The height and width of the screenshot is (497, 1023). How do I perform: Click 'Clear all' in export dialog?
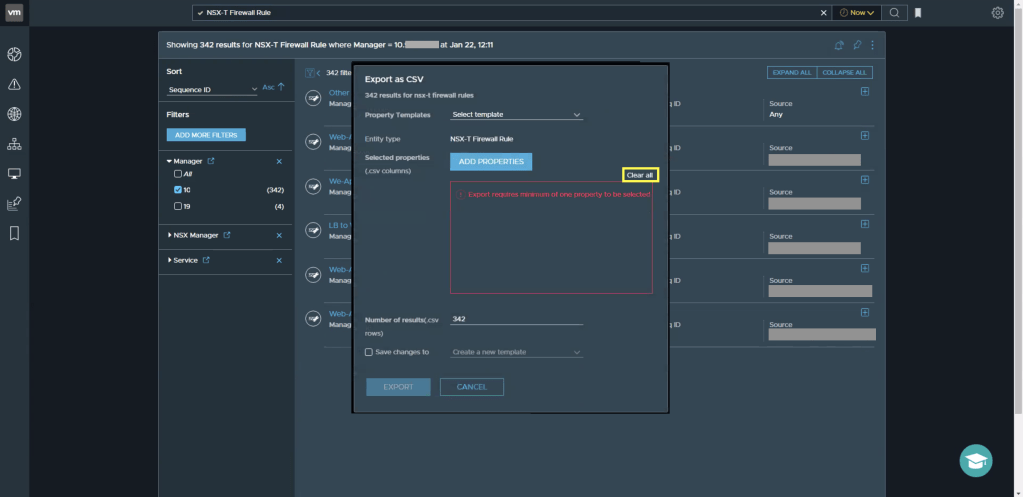(x=639, y=175)
